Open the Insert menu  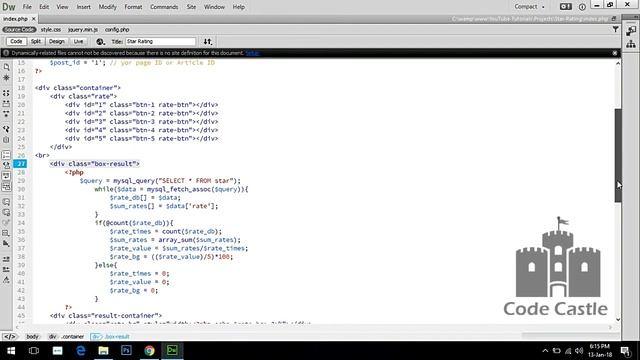(x=84, y=7)
